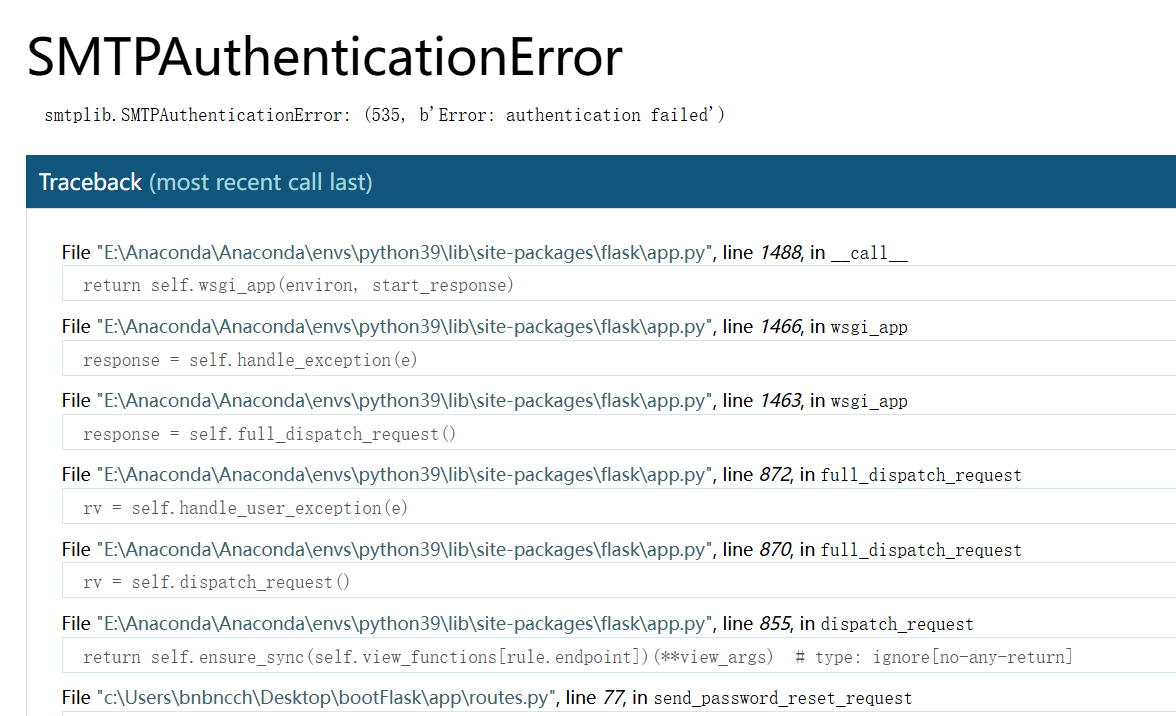This screenshot has height=716, width=1176.
Task: Click the '535 authentication failed' error message
Action: (x=384, y=115)
